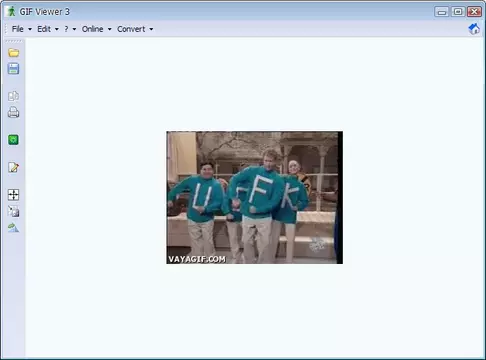Maximize the GIF Viewer window

[458, 12]
